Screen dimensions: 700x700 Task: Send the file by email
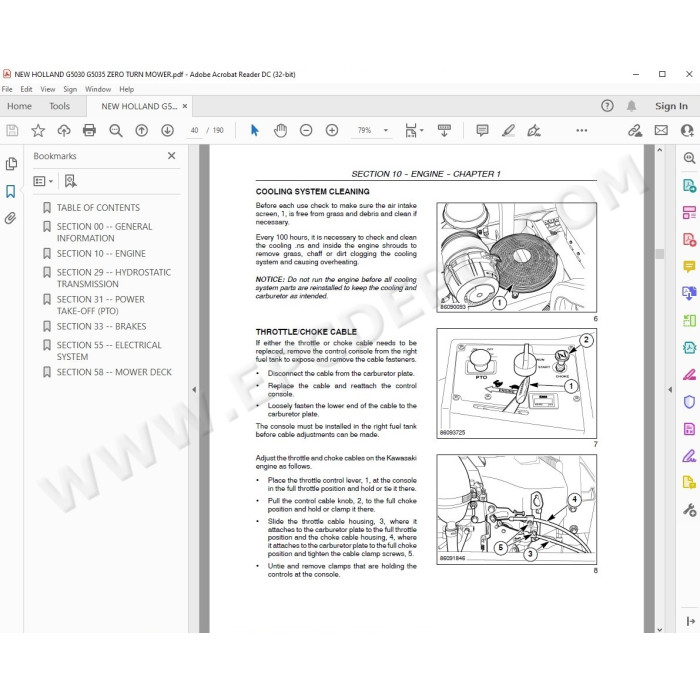(x=661, y=130)
